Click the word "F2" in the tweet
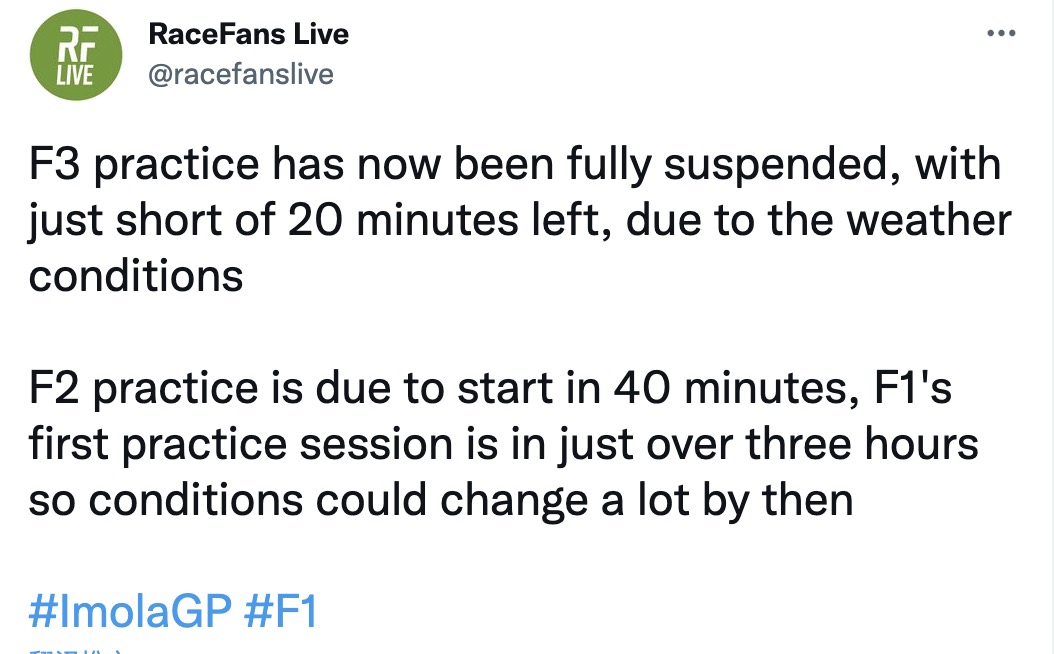The height and width of the screenshot is (654, 1054). [56, 387]
